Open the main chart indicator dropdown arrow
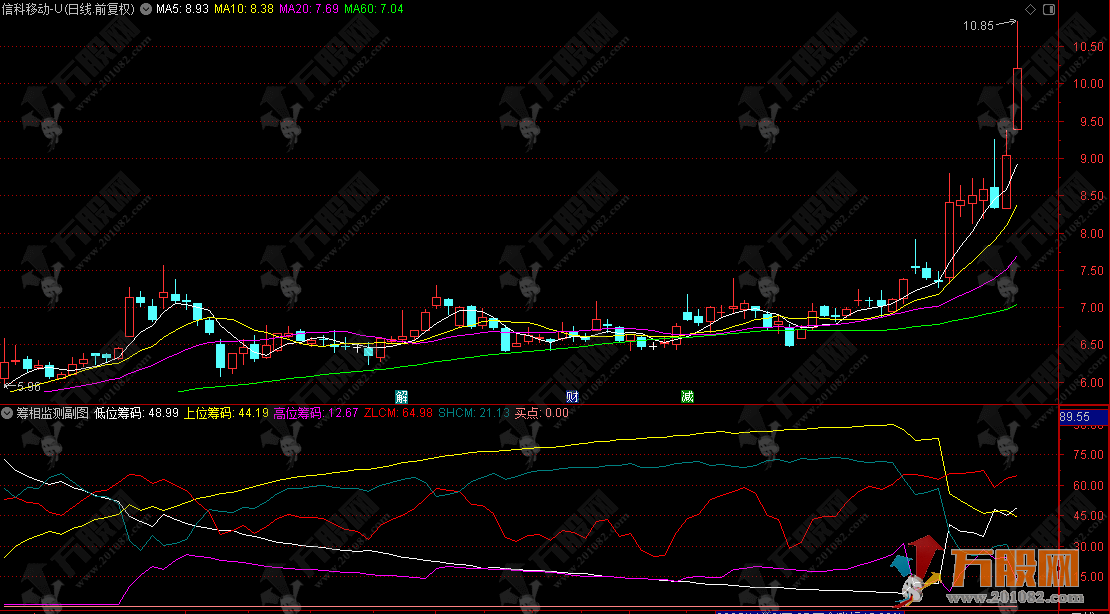1110x614 pixels. (x=146, y=8)
